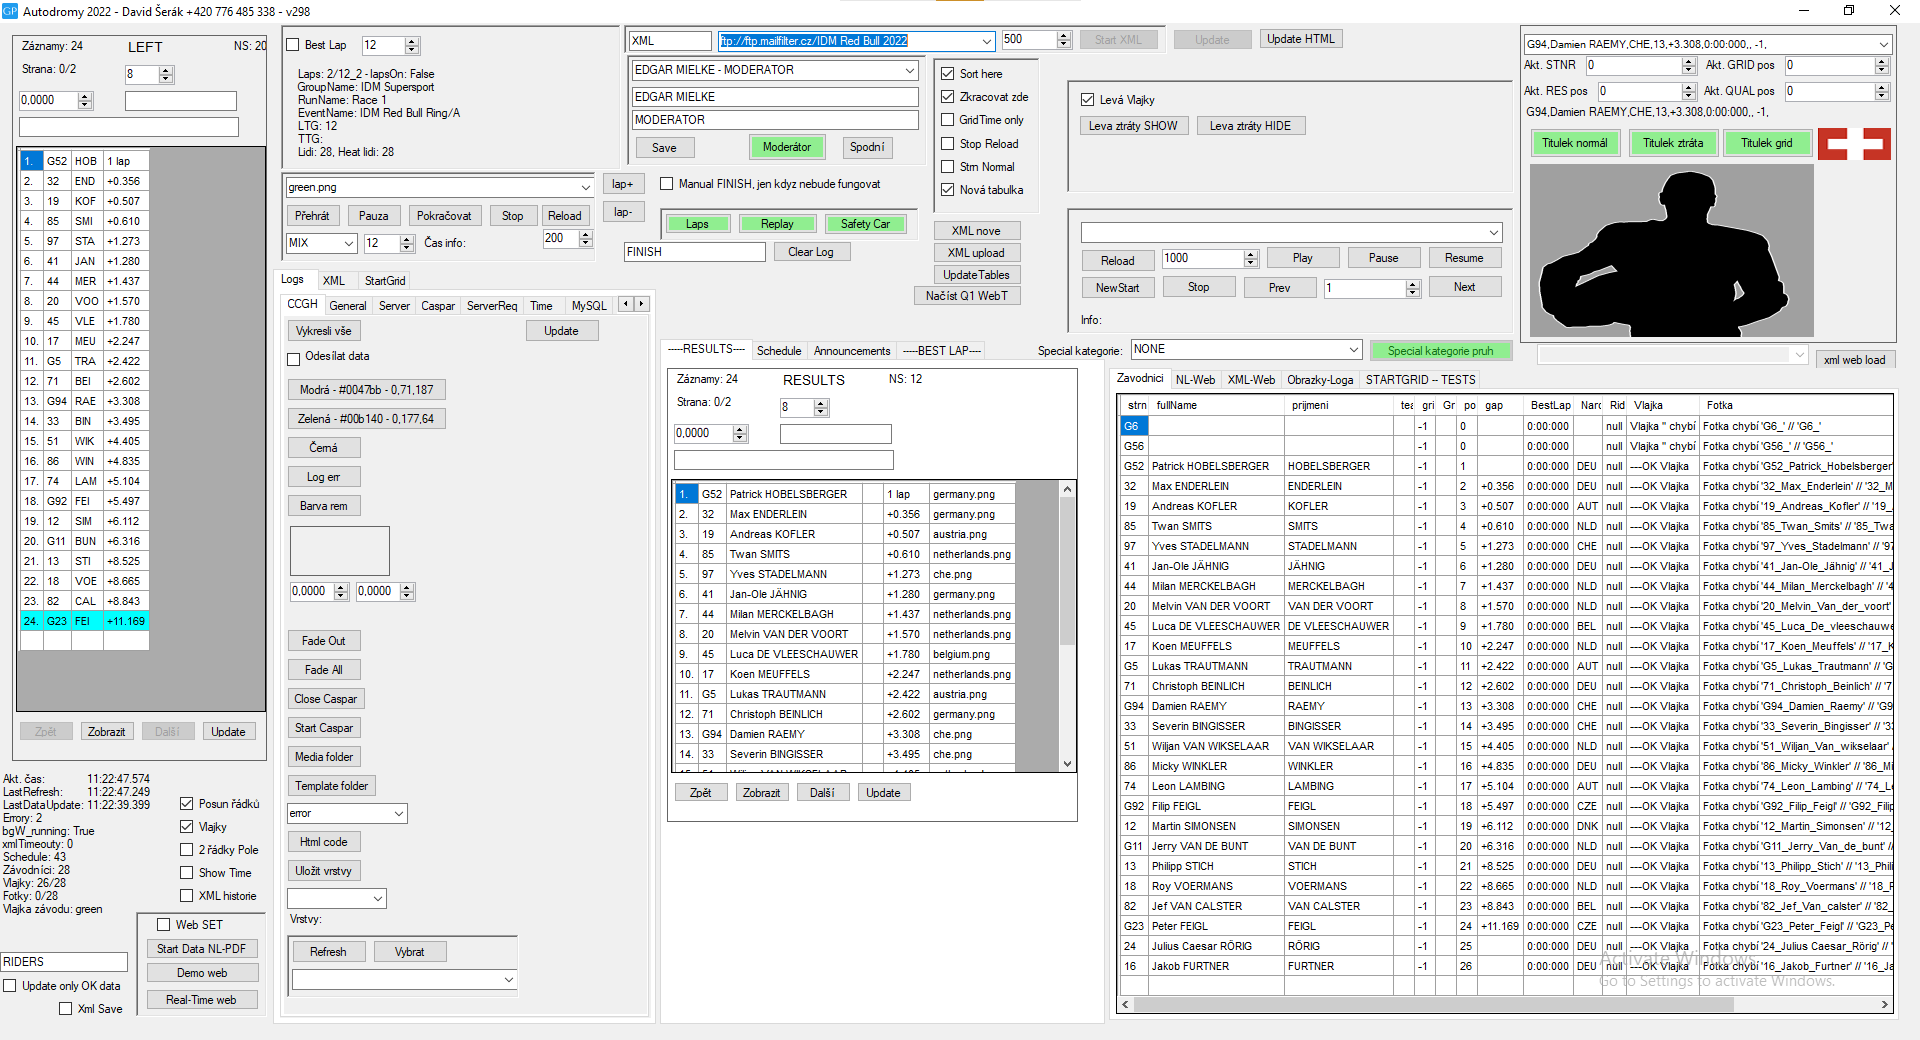Enable Manual FINISH checkbox
The image size is (1920, 1040).
pos(667,184)
